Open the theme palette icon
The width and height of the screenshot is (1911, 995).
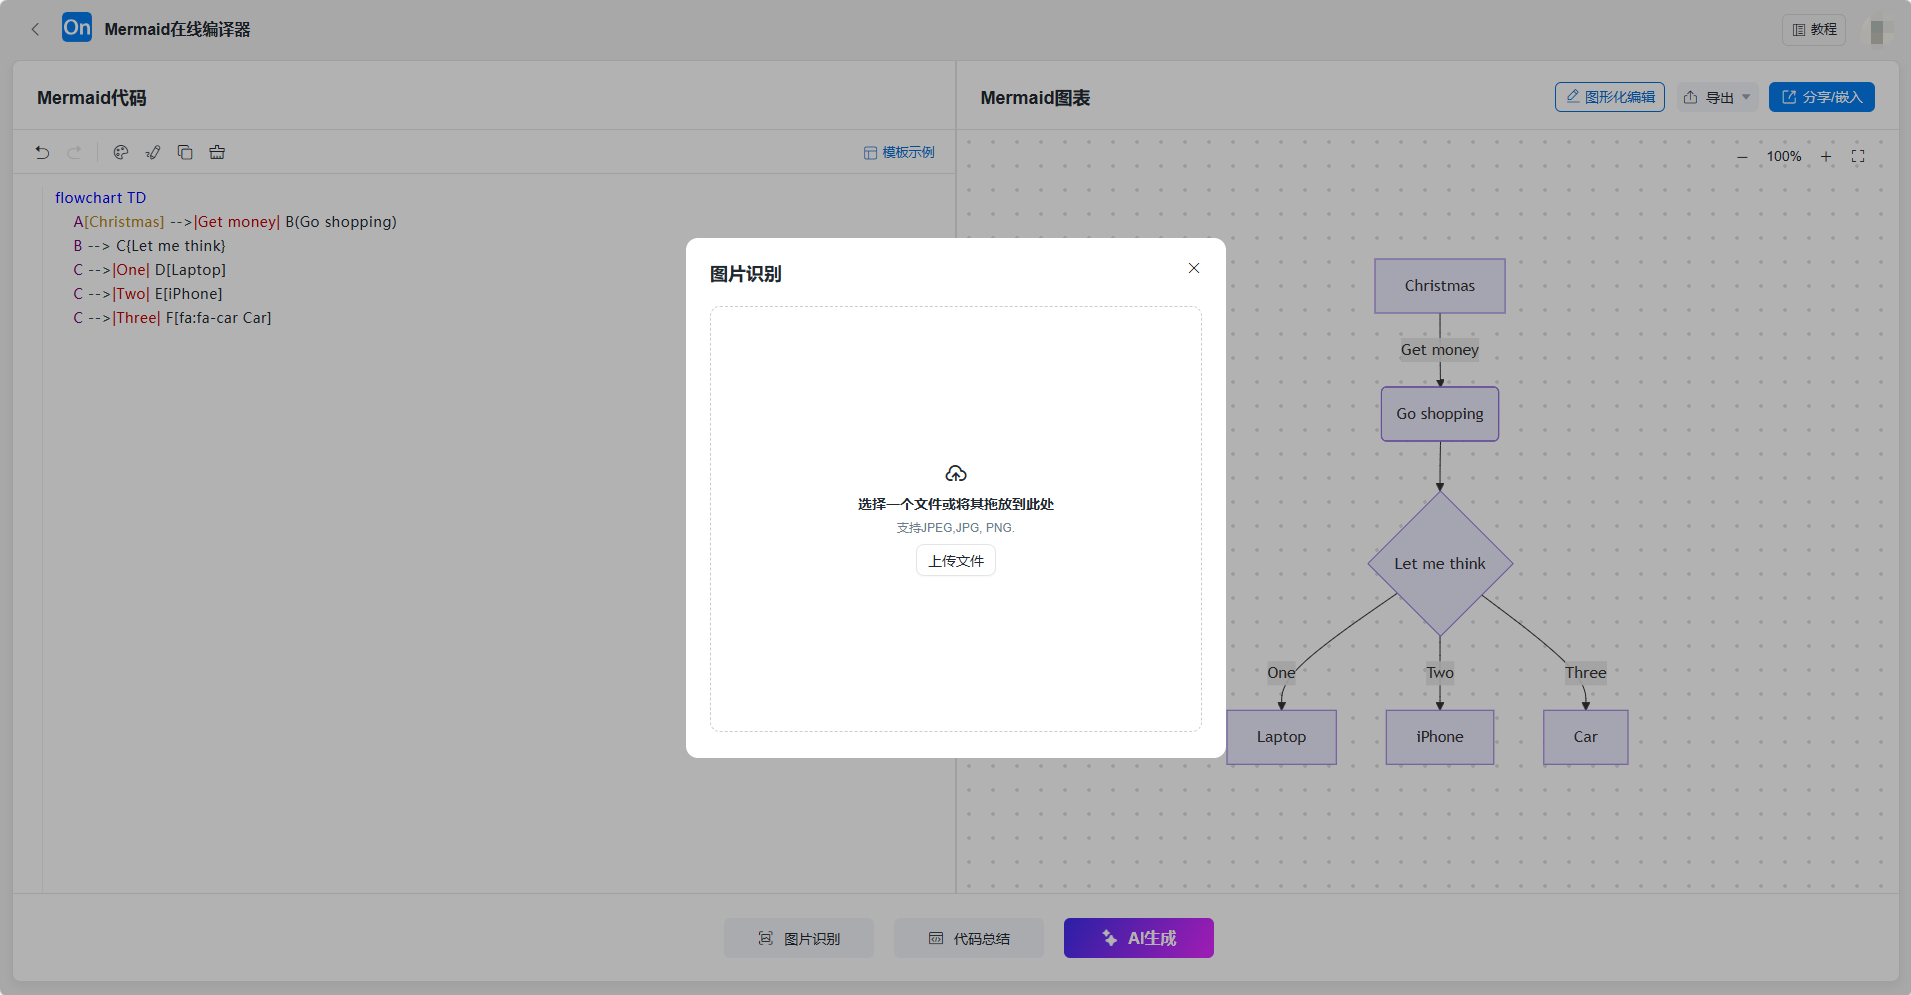(x=121, y=153)
